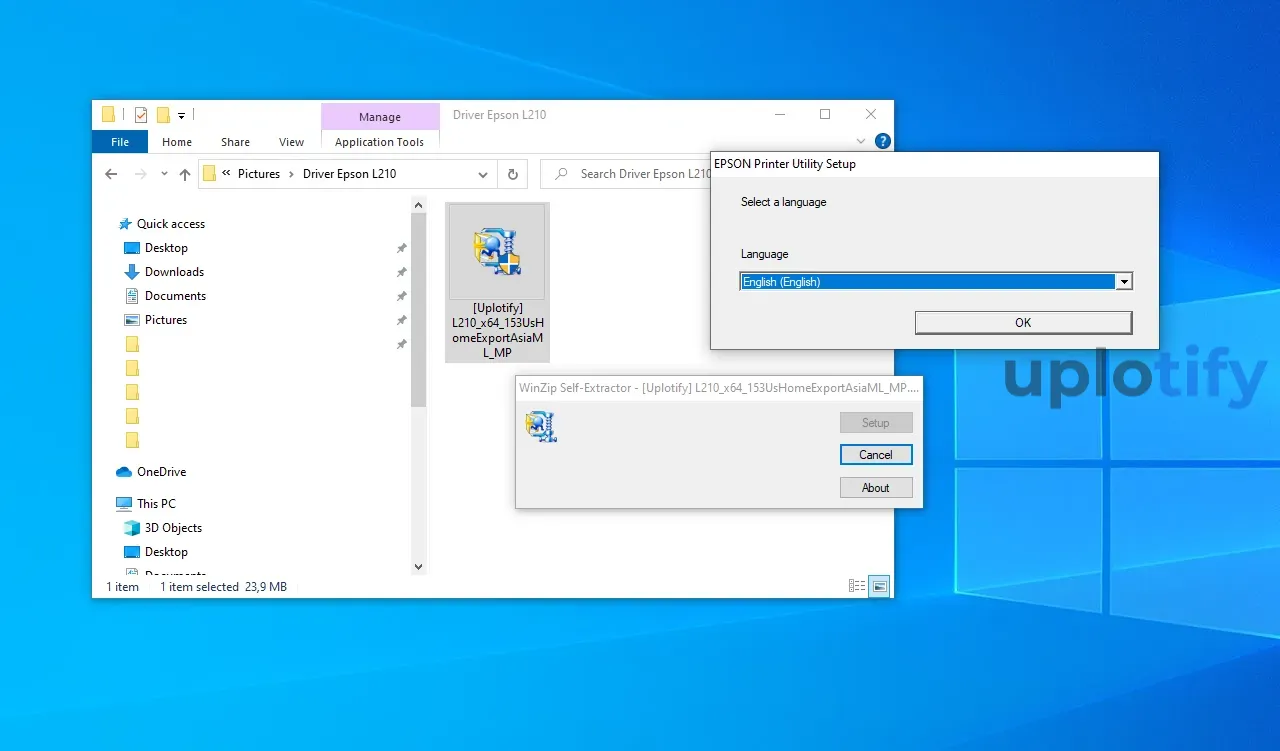Click Cancel in WinZip Self-Extractor

point(876,455)
